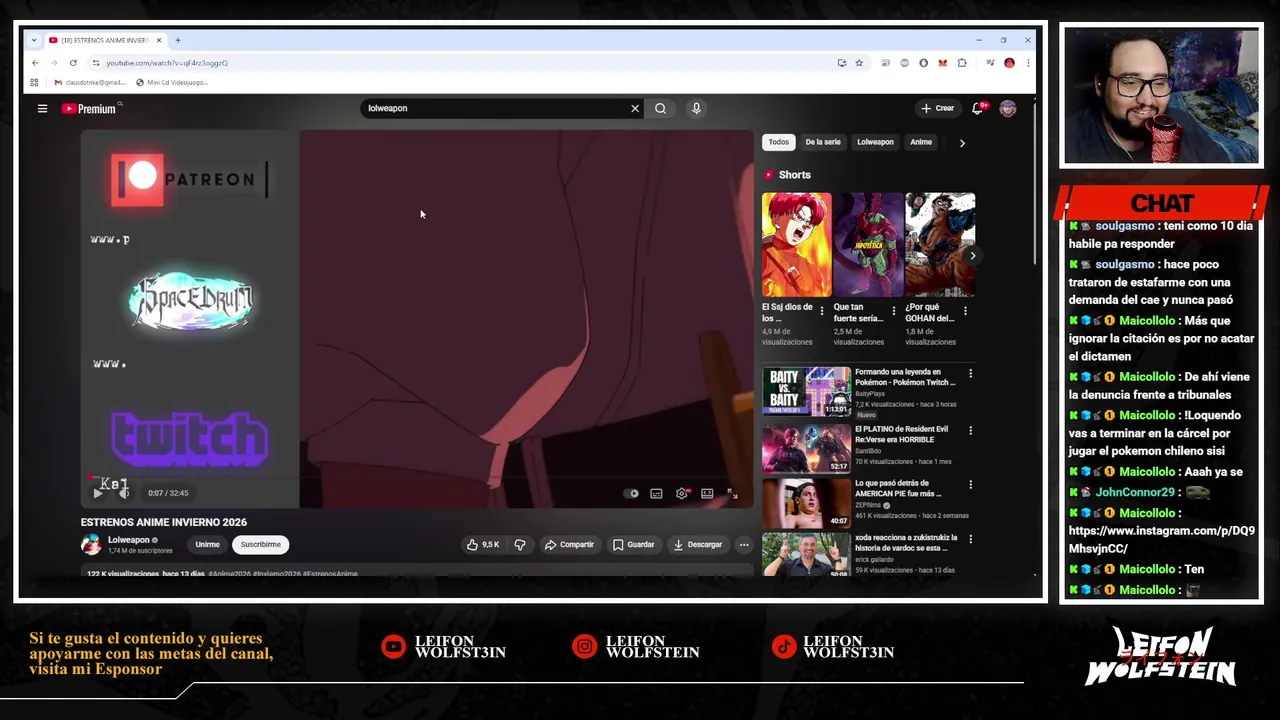Open the Lolweapon channel avatar
The width and height of the screenshot is (1280, 720).
pyautogui.click(x=91, y=544)
